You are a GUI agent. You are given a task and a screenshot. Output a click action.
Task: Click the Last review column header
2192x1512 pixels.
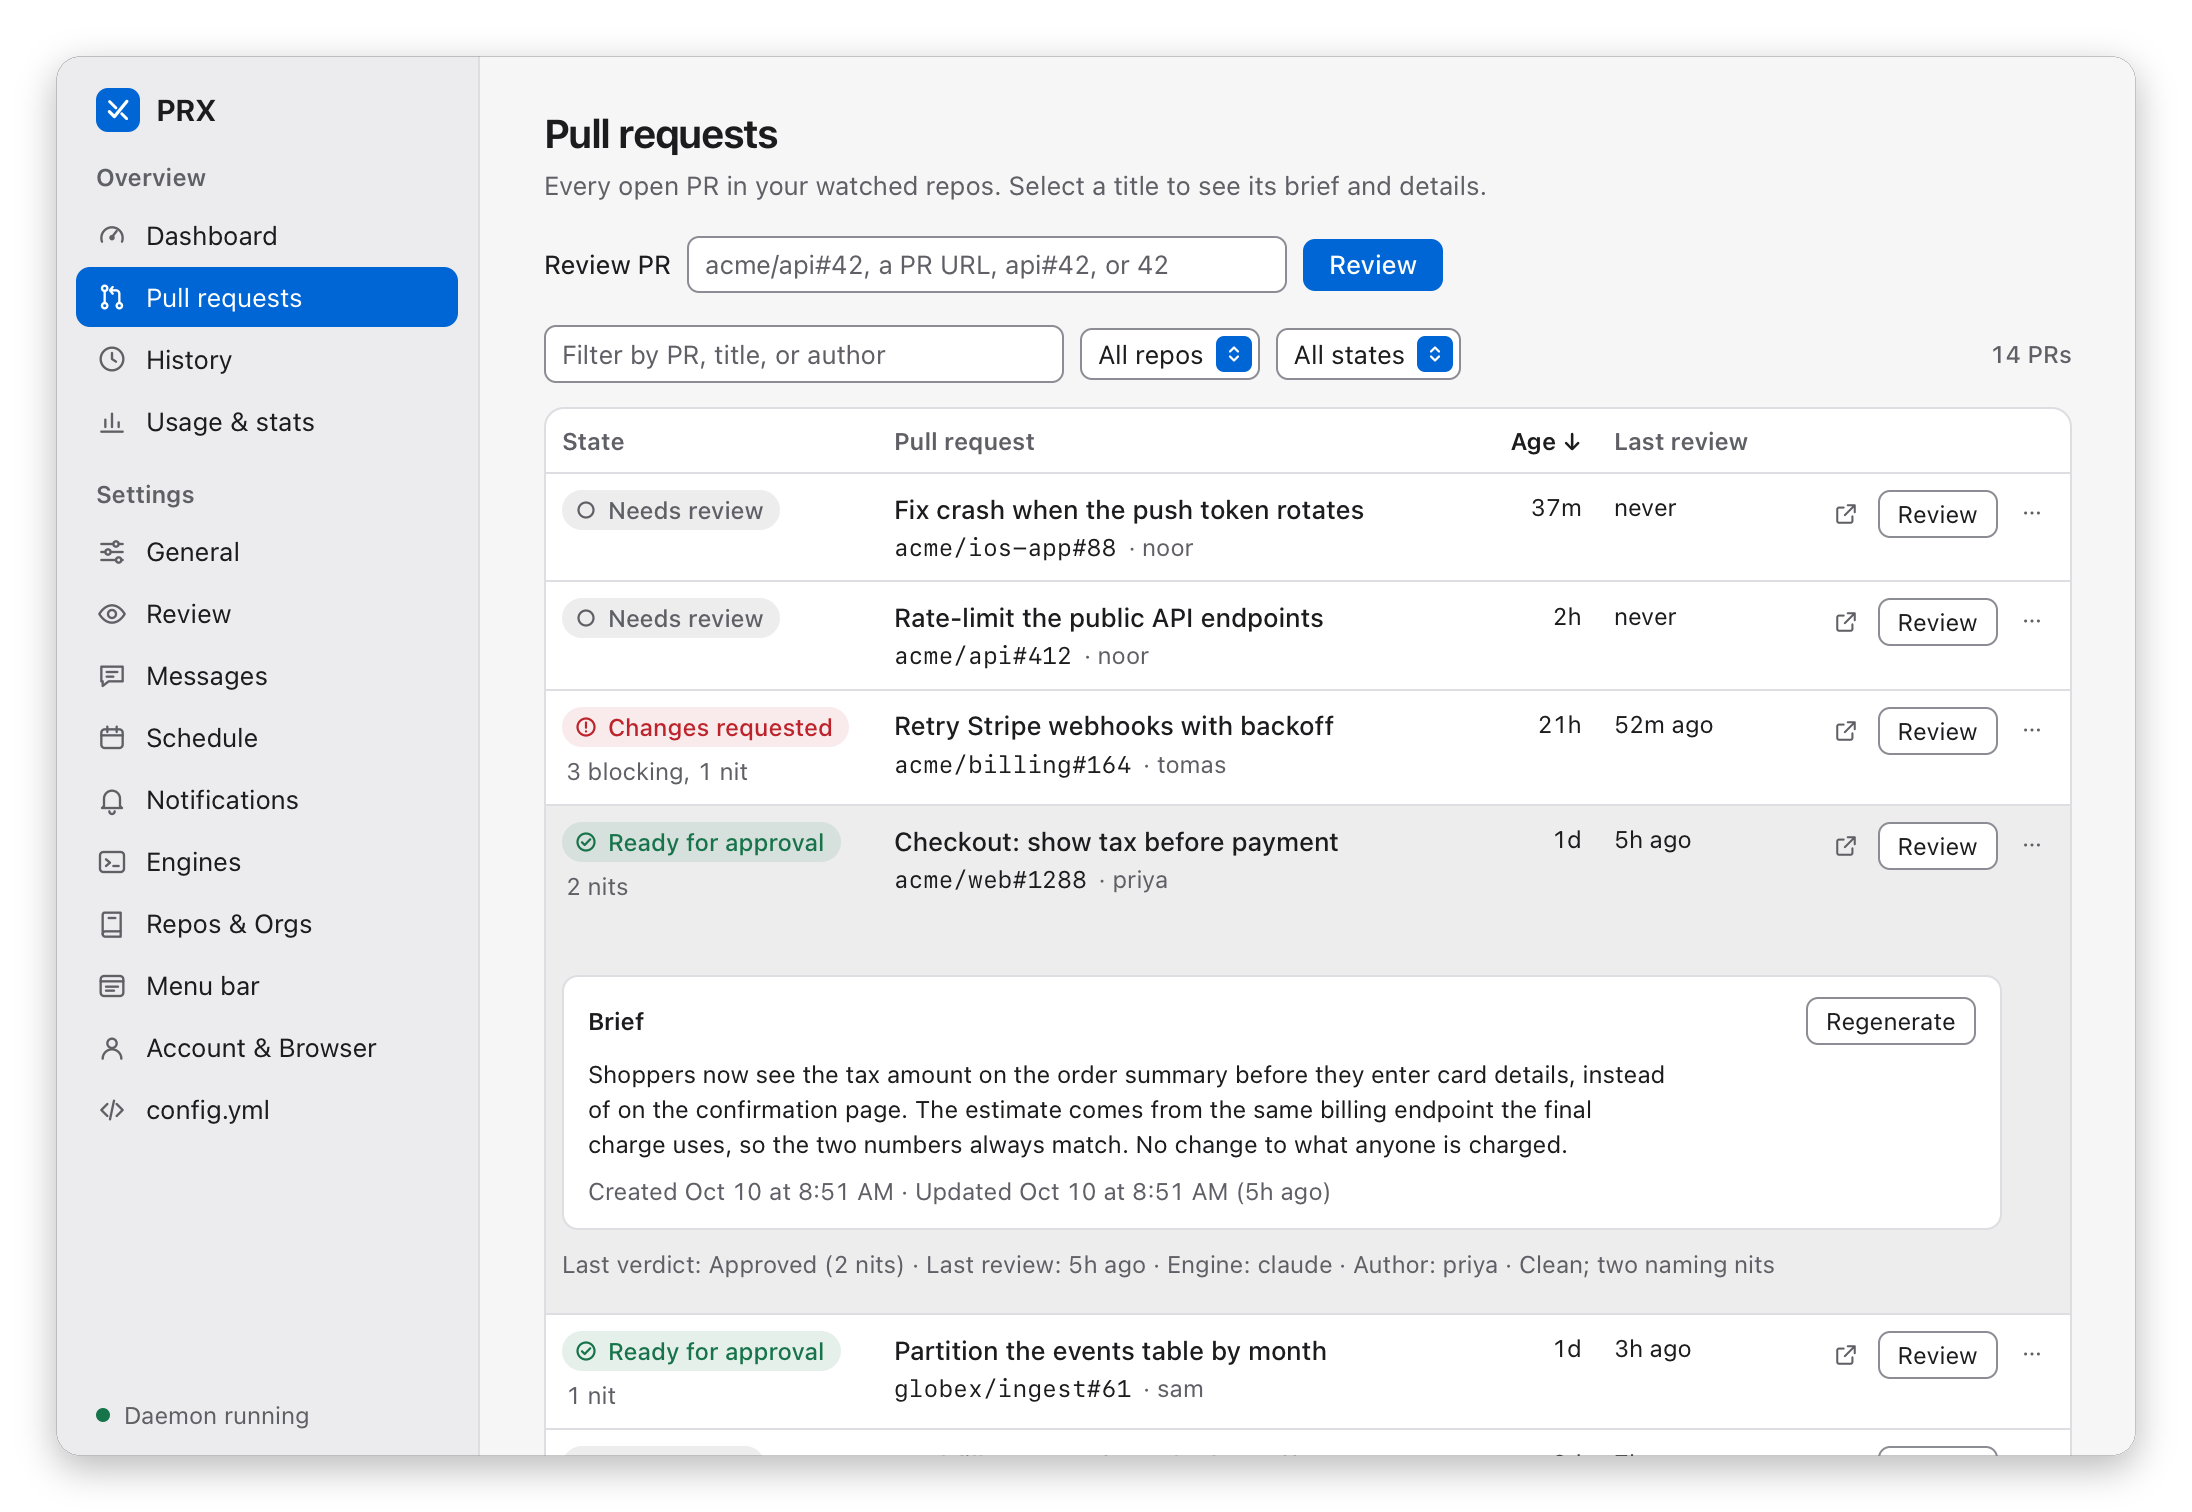coord(1680,442)
